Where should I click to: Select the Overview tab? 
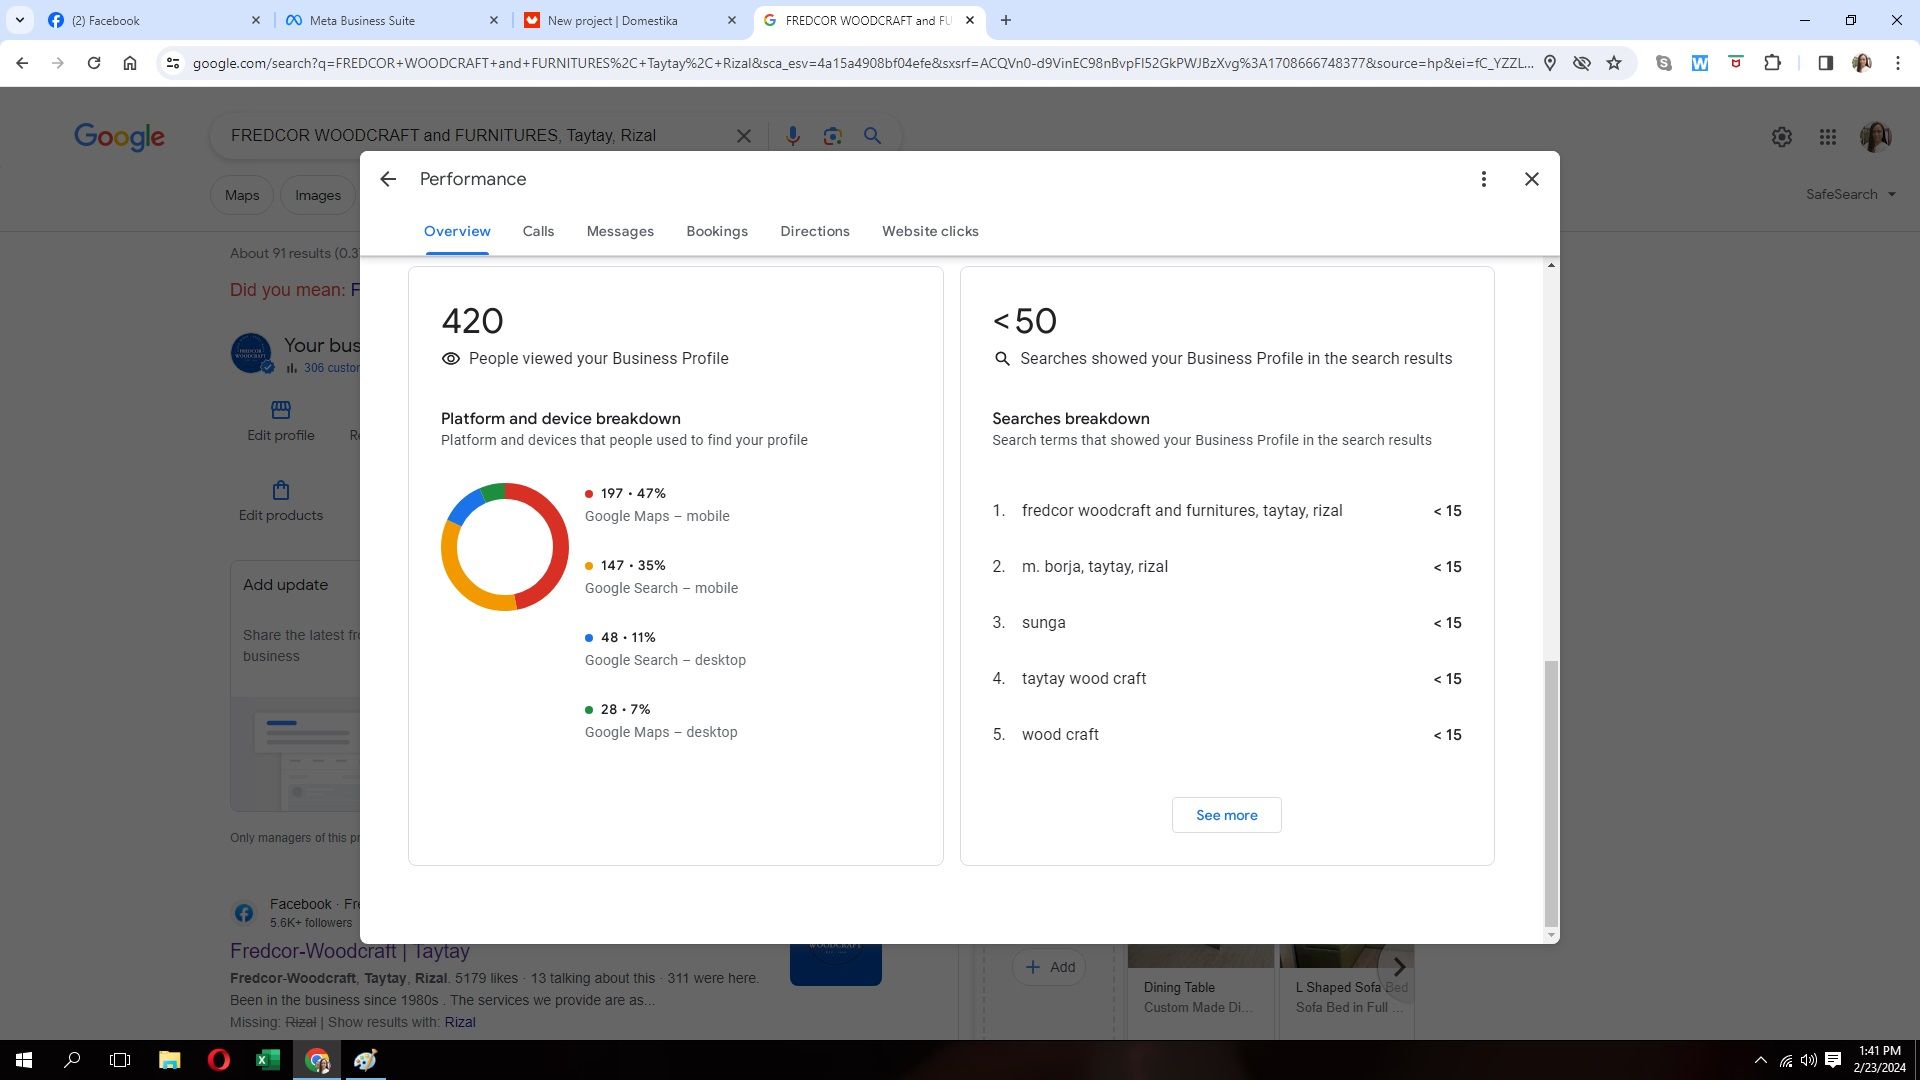(457, 231)
